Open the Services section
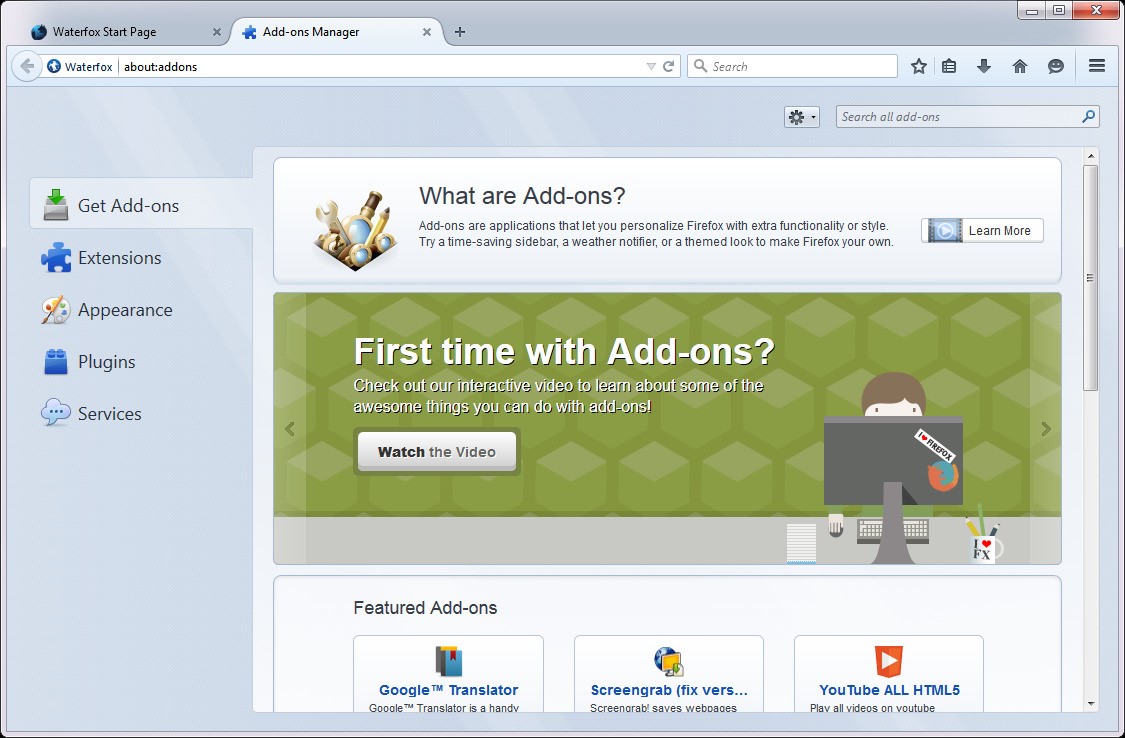This screenshot has width=1125, height=738. click(x=110, y=413)
